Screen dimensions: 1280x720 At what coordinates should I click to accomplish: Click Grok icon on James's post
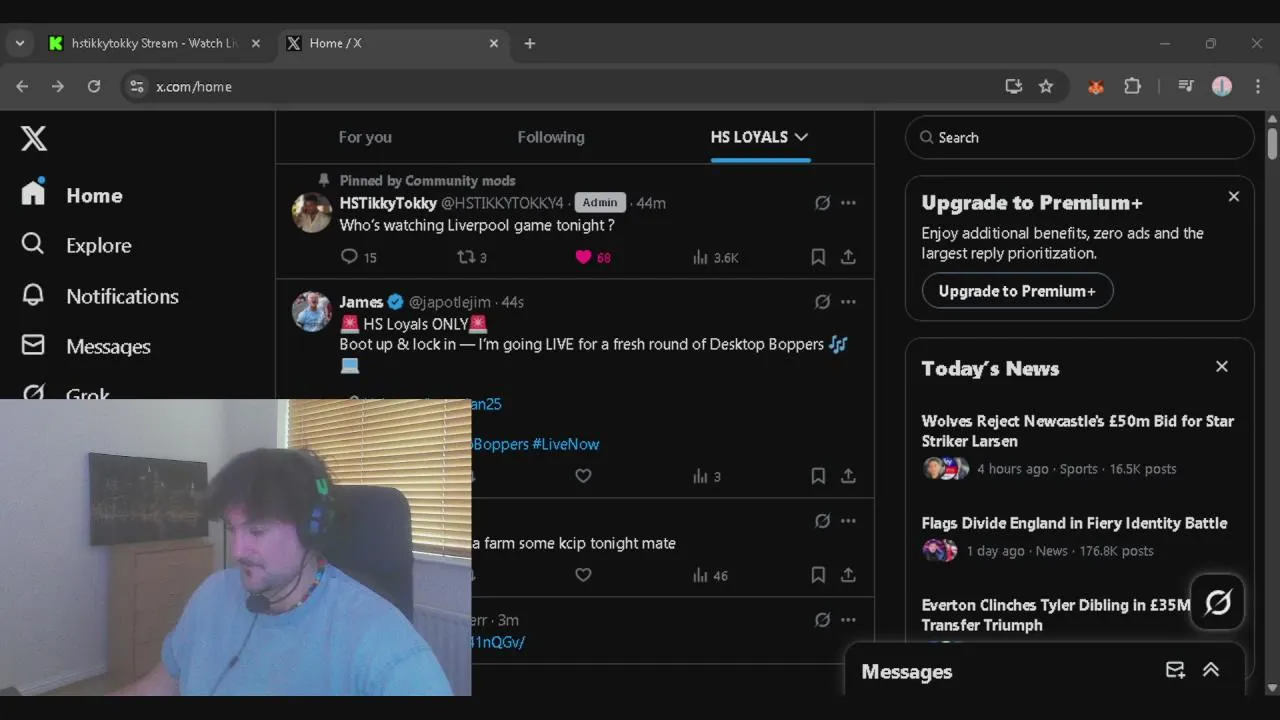pos(822,302)
